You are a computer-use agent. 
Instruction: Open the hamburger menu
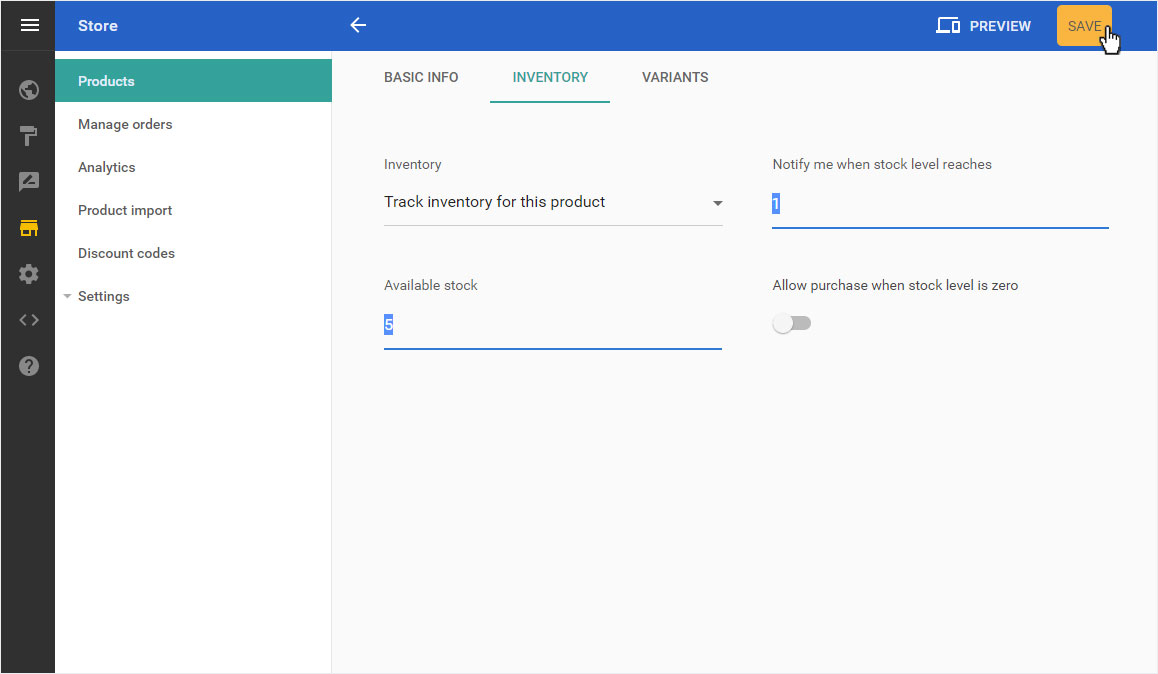[30, 26]
